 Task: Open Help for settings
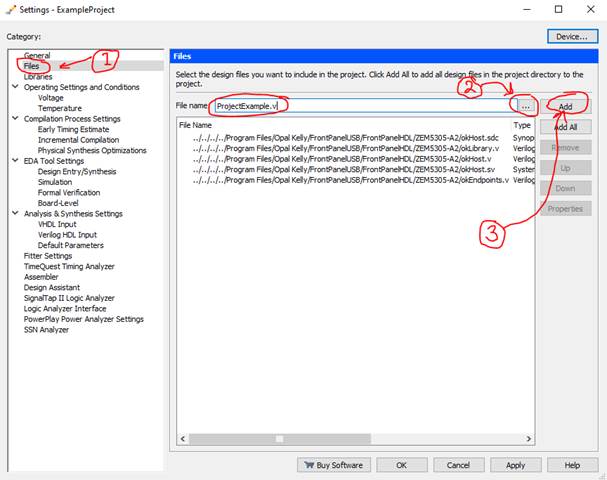[573, 465]
